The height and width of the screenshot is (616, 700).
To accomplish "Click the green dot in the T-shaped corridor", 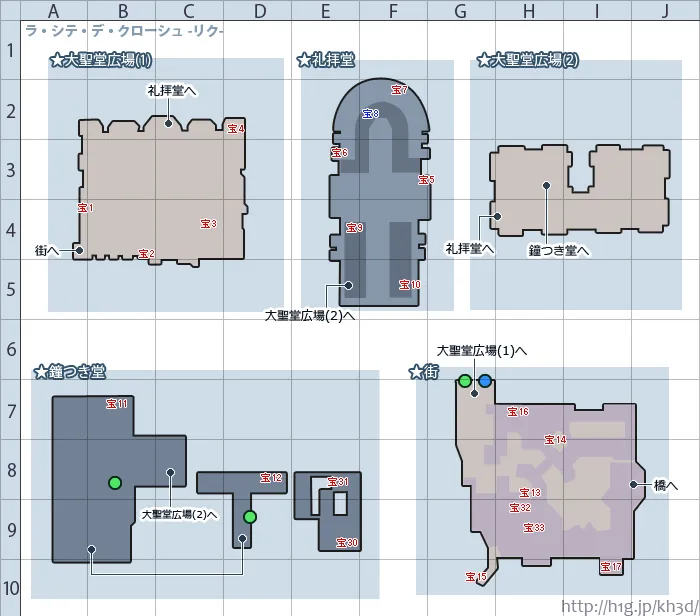I will click(x=249, y=517).
